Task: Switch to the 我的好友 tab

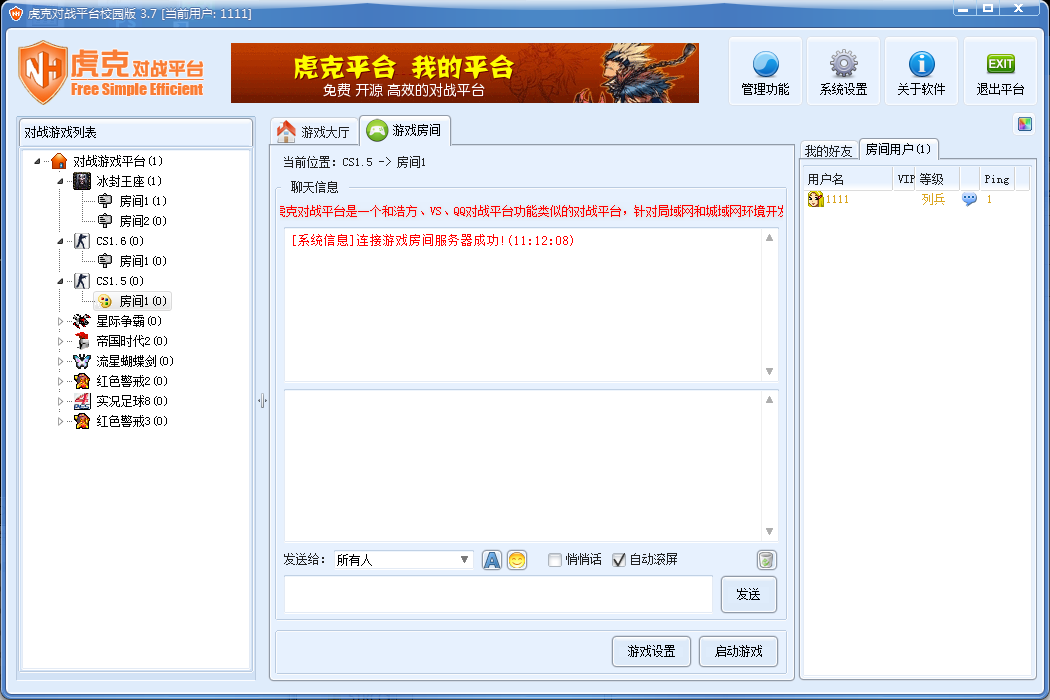Action: (x=829, y=151)
